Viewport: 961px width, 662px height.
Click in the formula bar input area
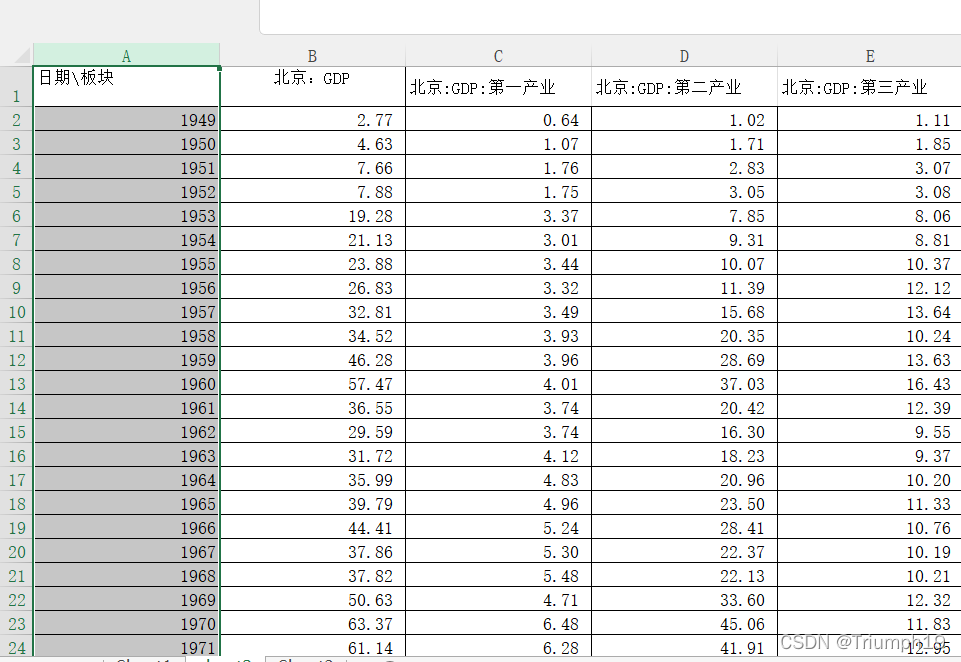(610, 17)
